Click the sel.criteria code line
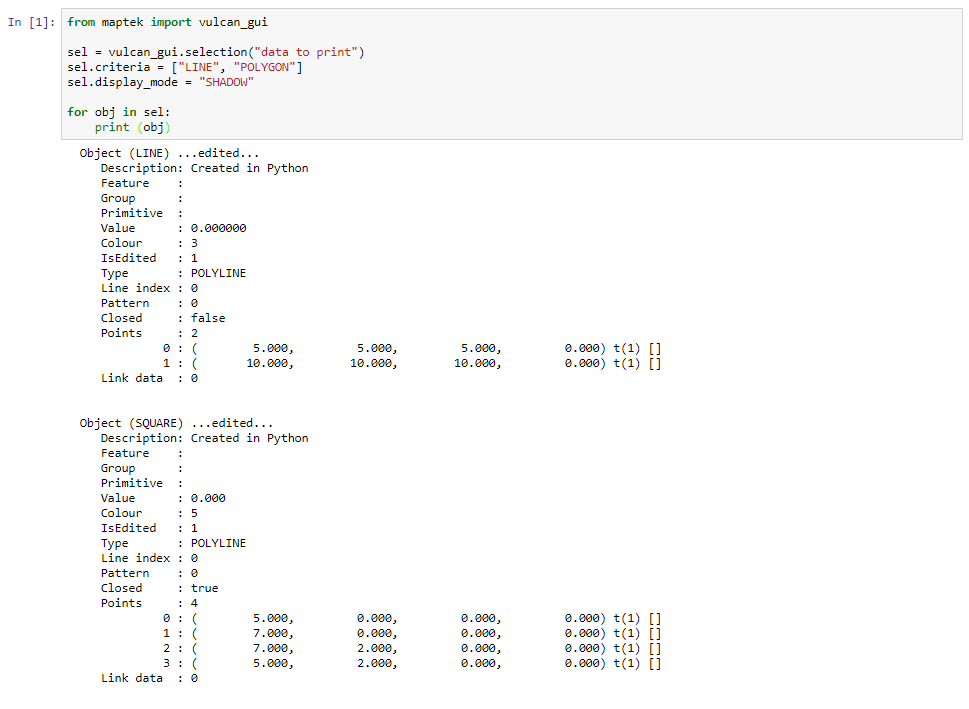The height and width of the screenshot is (709, 969). coord(185,67)
